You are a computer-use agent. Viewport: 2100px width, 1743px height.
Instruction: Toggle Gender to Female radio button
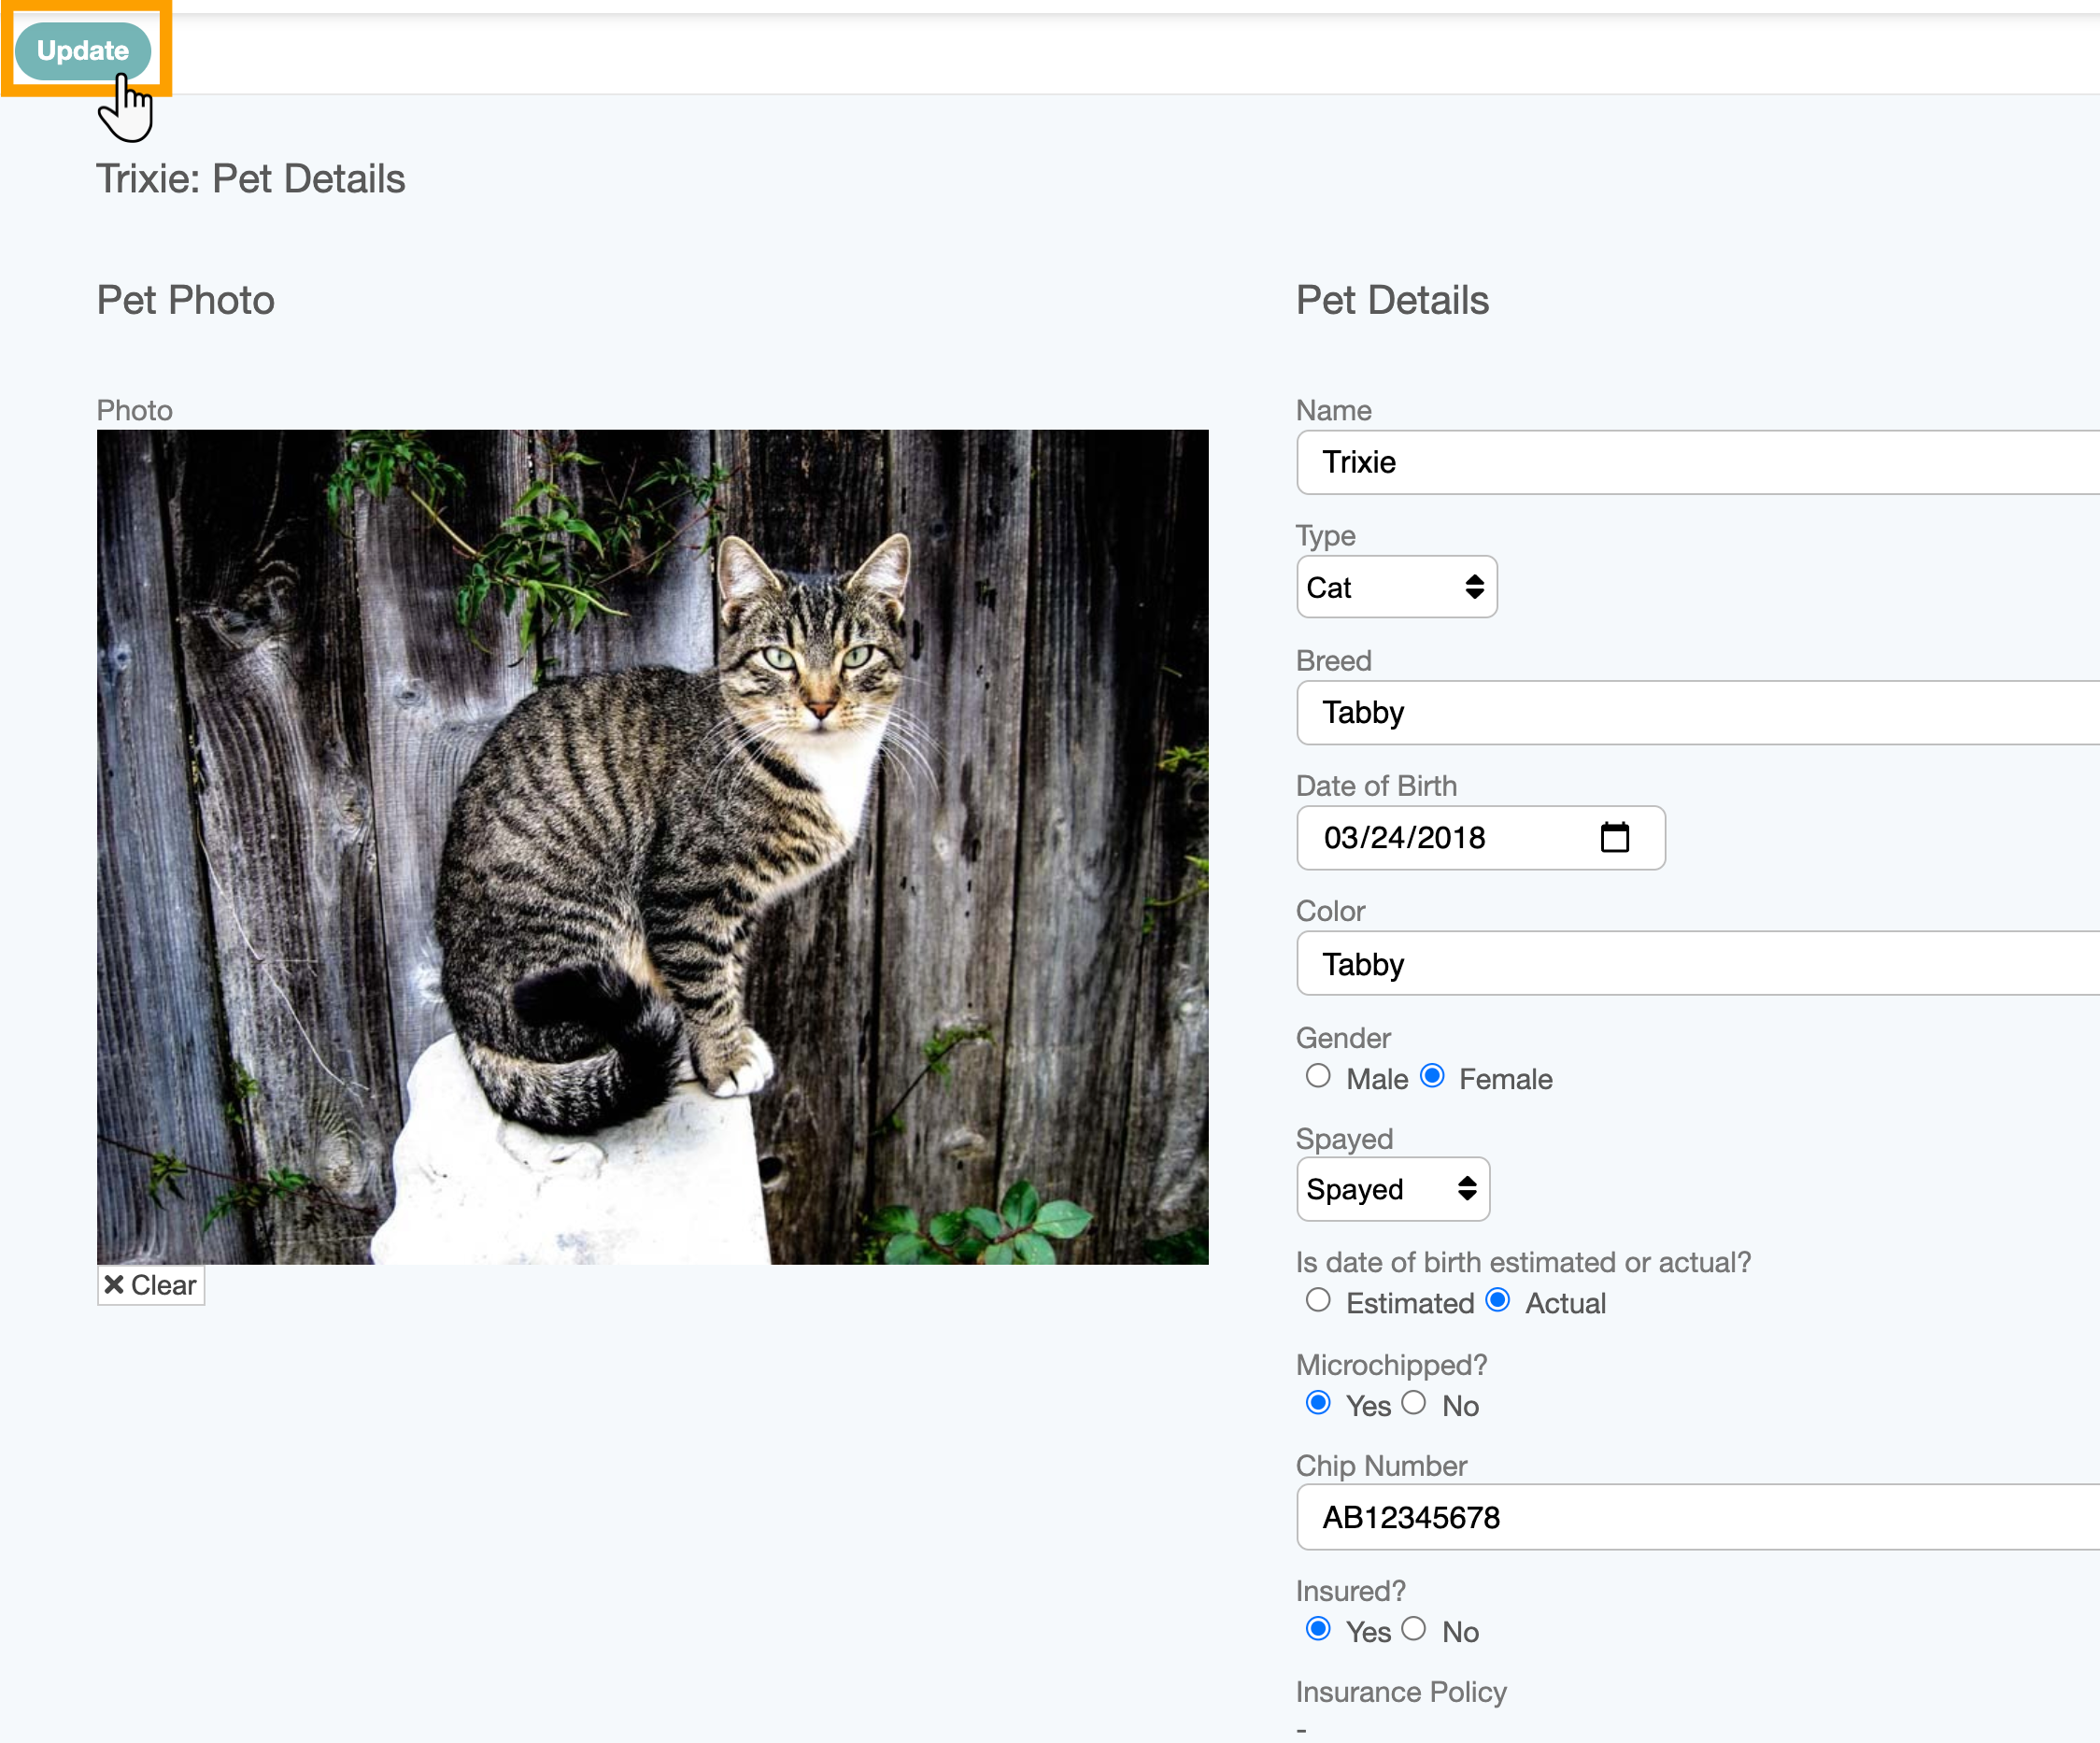[x=1432, y=1076]
